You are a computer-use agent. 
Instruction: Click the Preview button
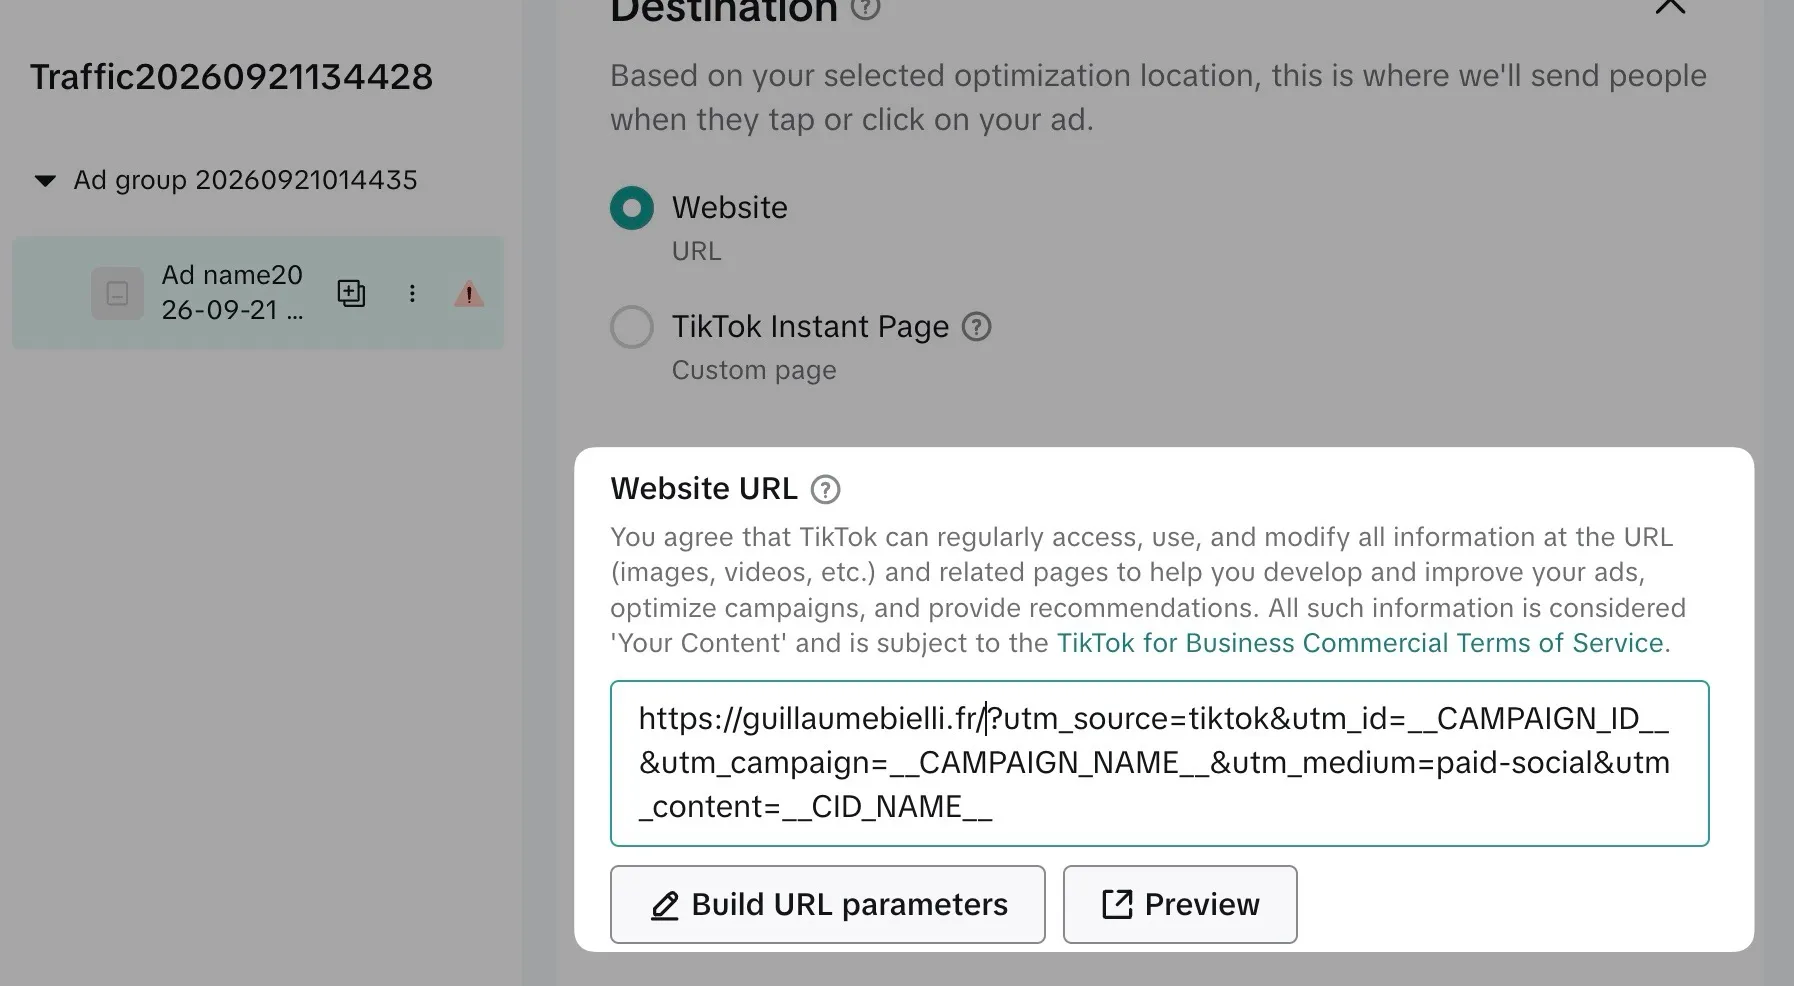click(1180, 904)
